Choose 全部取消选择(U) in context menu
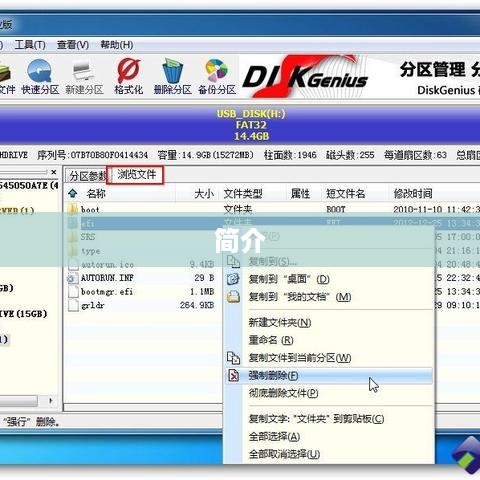Screen dimensions: 480x480 (x=329, y=454)
